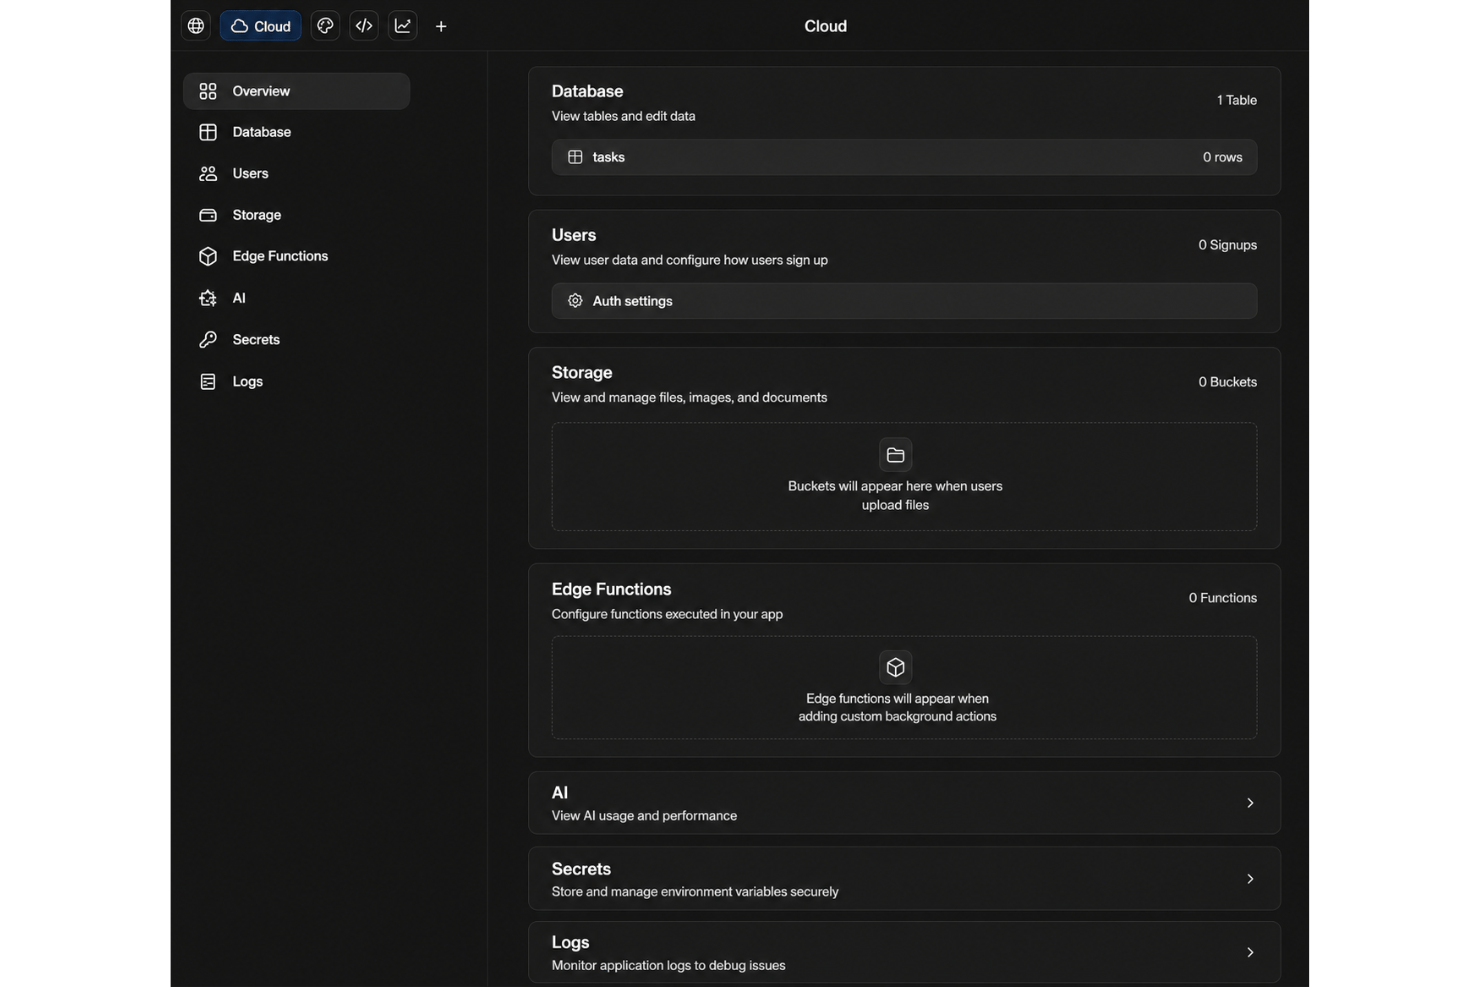The image size is (1480, 987).
Task: Click 'View user data and configure' description
Action: tap(689, 260)
